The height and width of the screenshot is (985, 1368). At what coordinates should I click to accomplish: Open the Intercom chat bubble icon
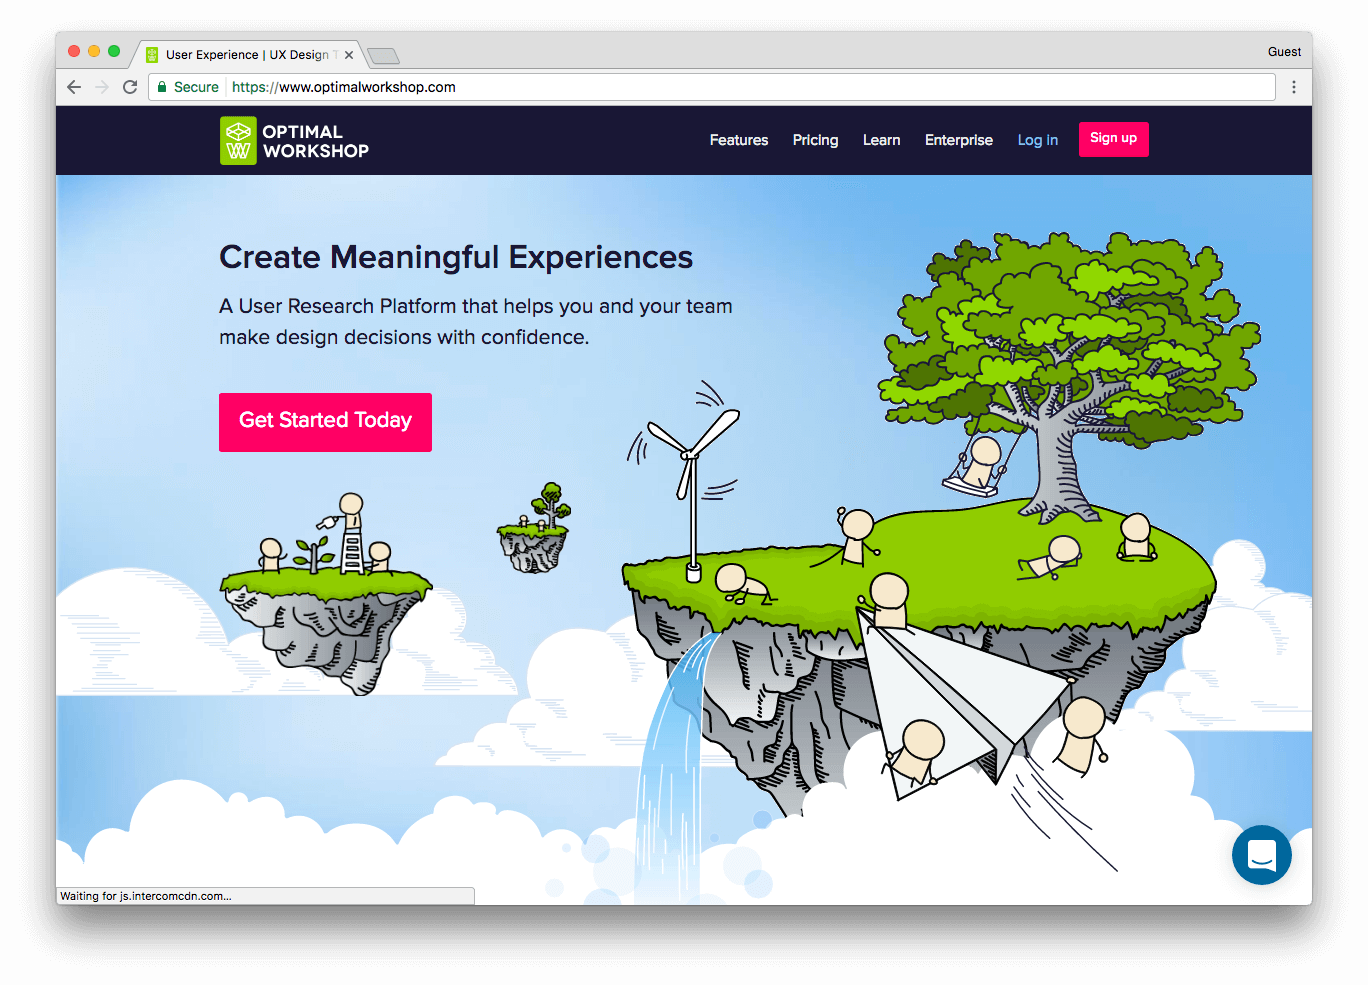tap(1261, 855)
